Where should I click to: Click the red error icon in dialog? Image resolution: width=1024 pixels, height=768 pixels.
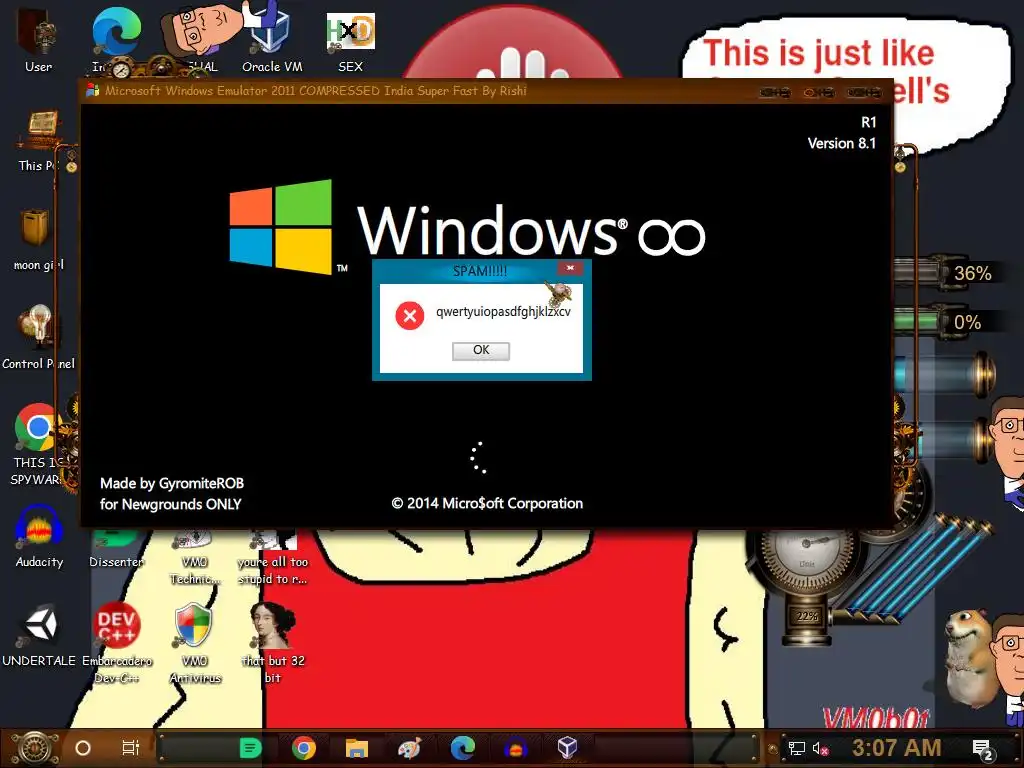(410, 316)
